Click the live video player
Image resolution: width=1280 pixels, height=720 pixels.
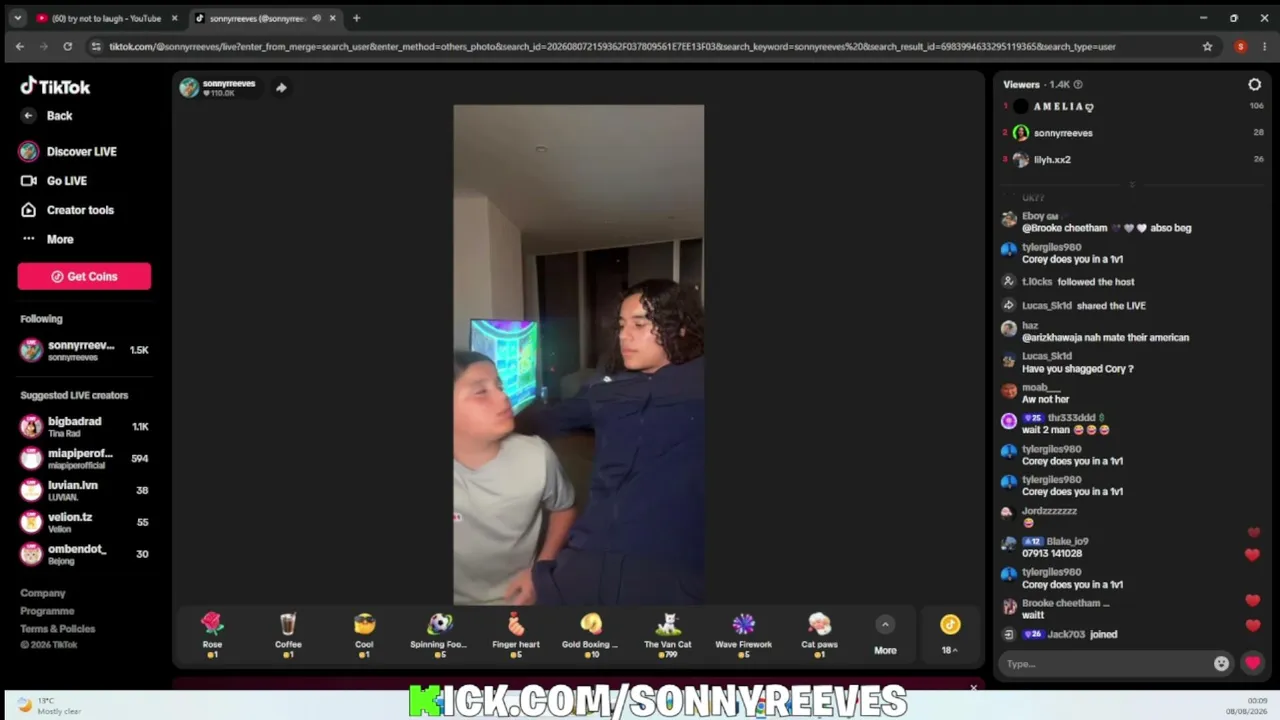coord(578,355)
